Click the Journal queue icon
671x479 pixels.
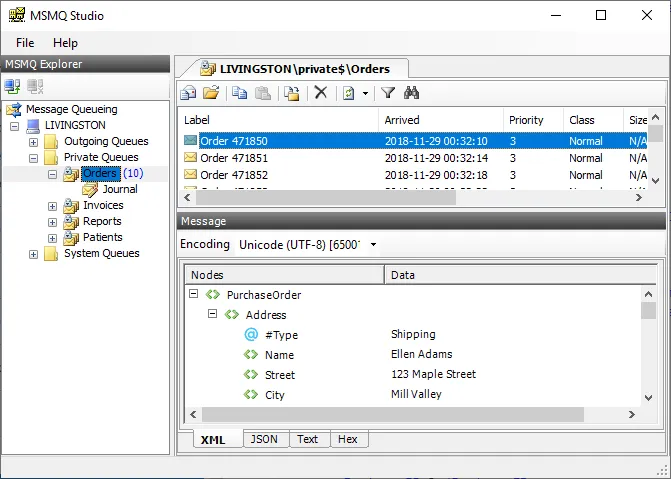(x=90, y=190)
